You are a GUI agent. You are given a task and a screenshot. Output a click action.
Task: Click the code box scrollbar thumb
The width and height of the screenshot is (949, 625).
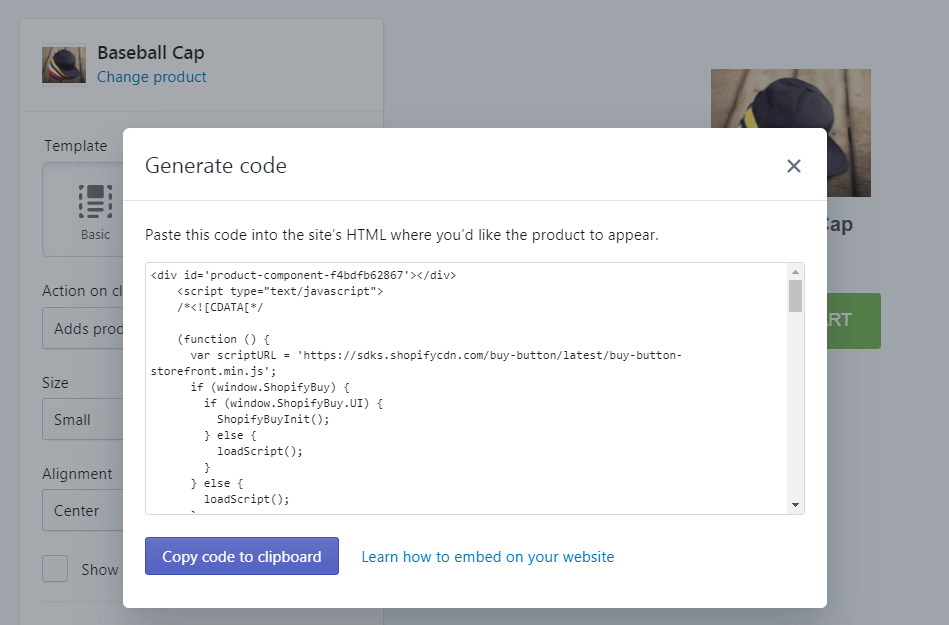pos(795,296)
